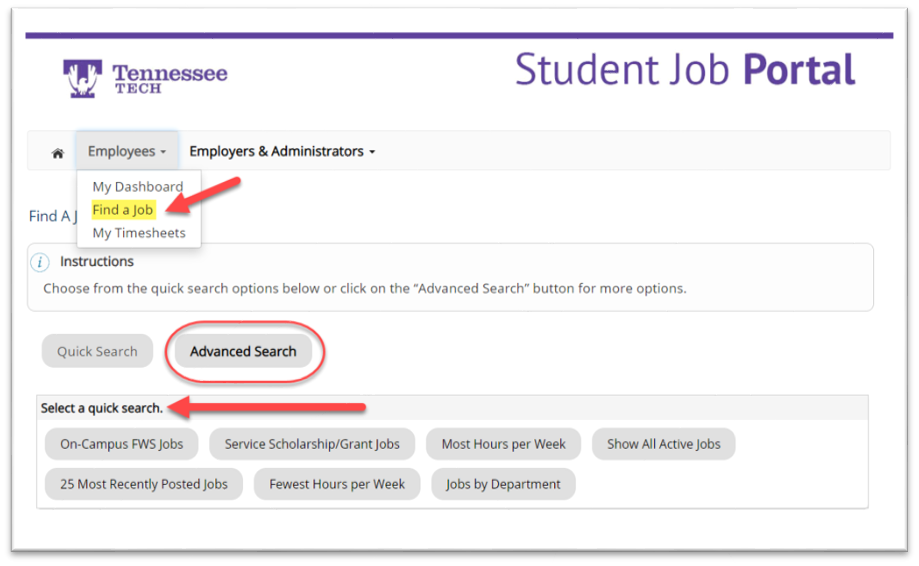
Task: Show Service Scholarship/Grant Jobs
Action: tap(312, 444)
